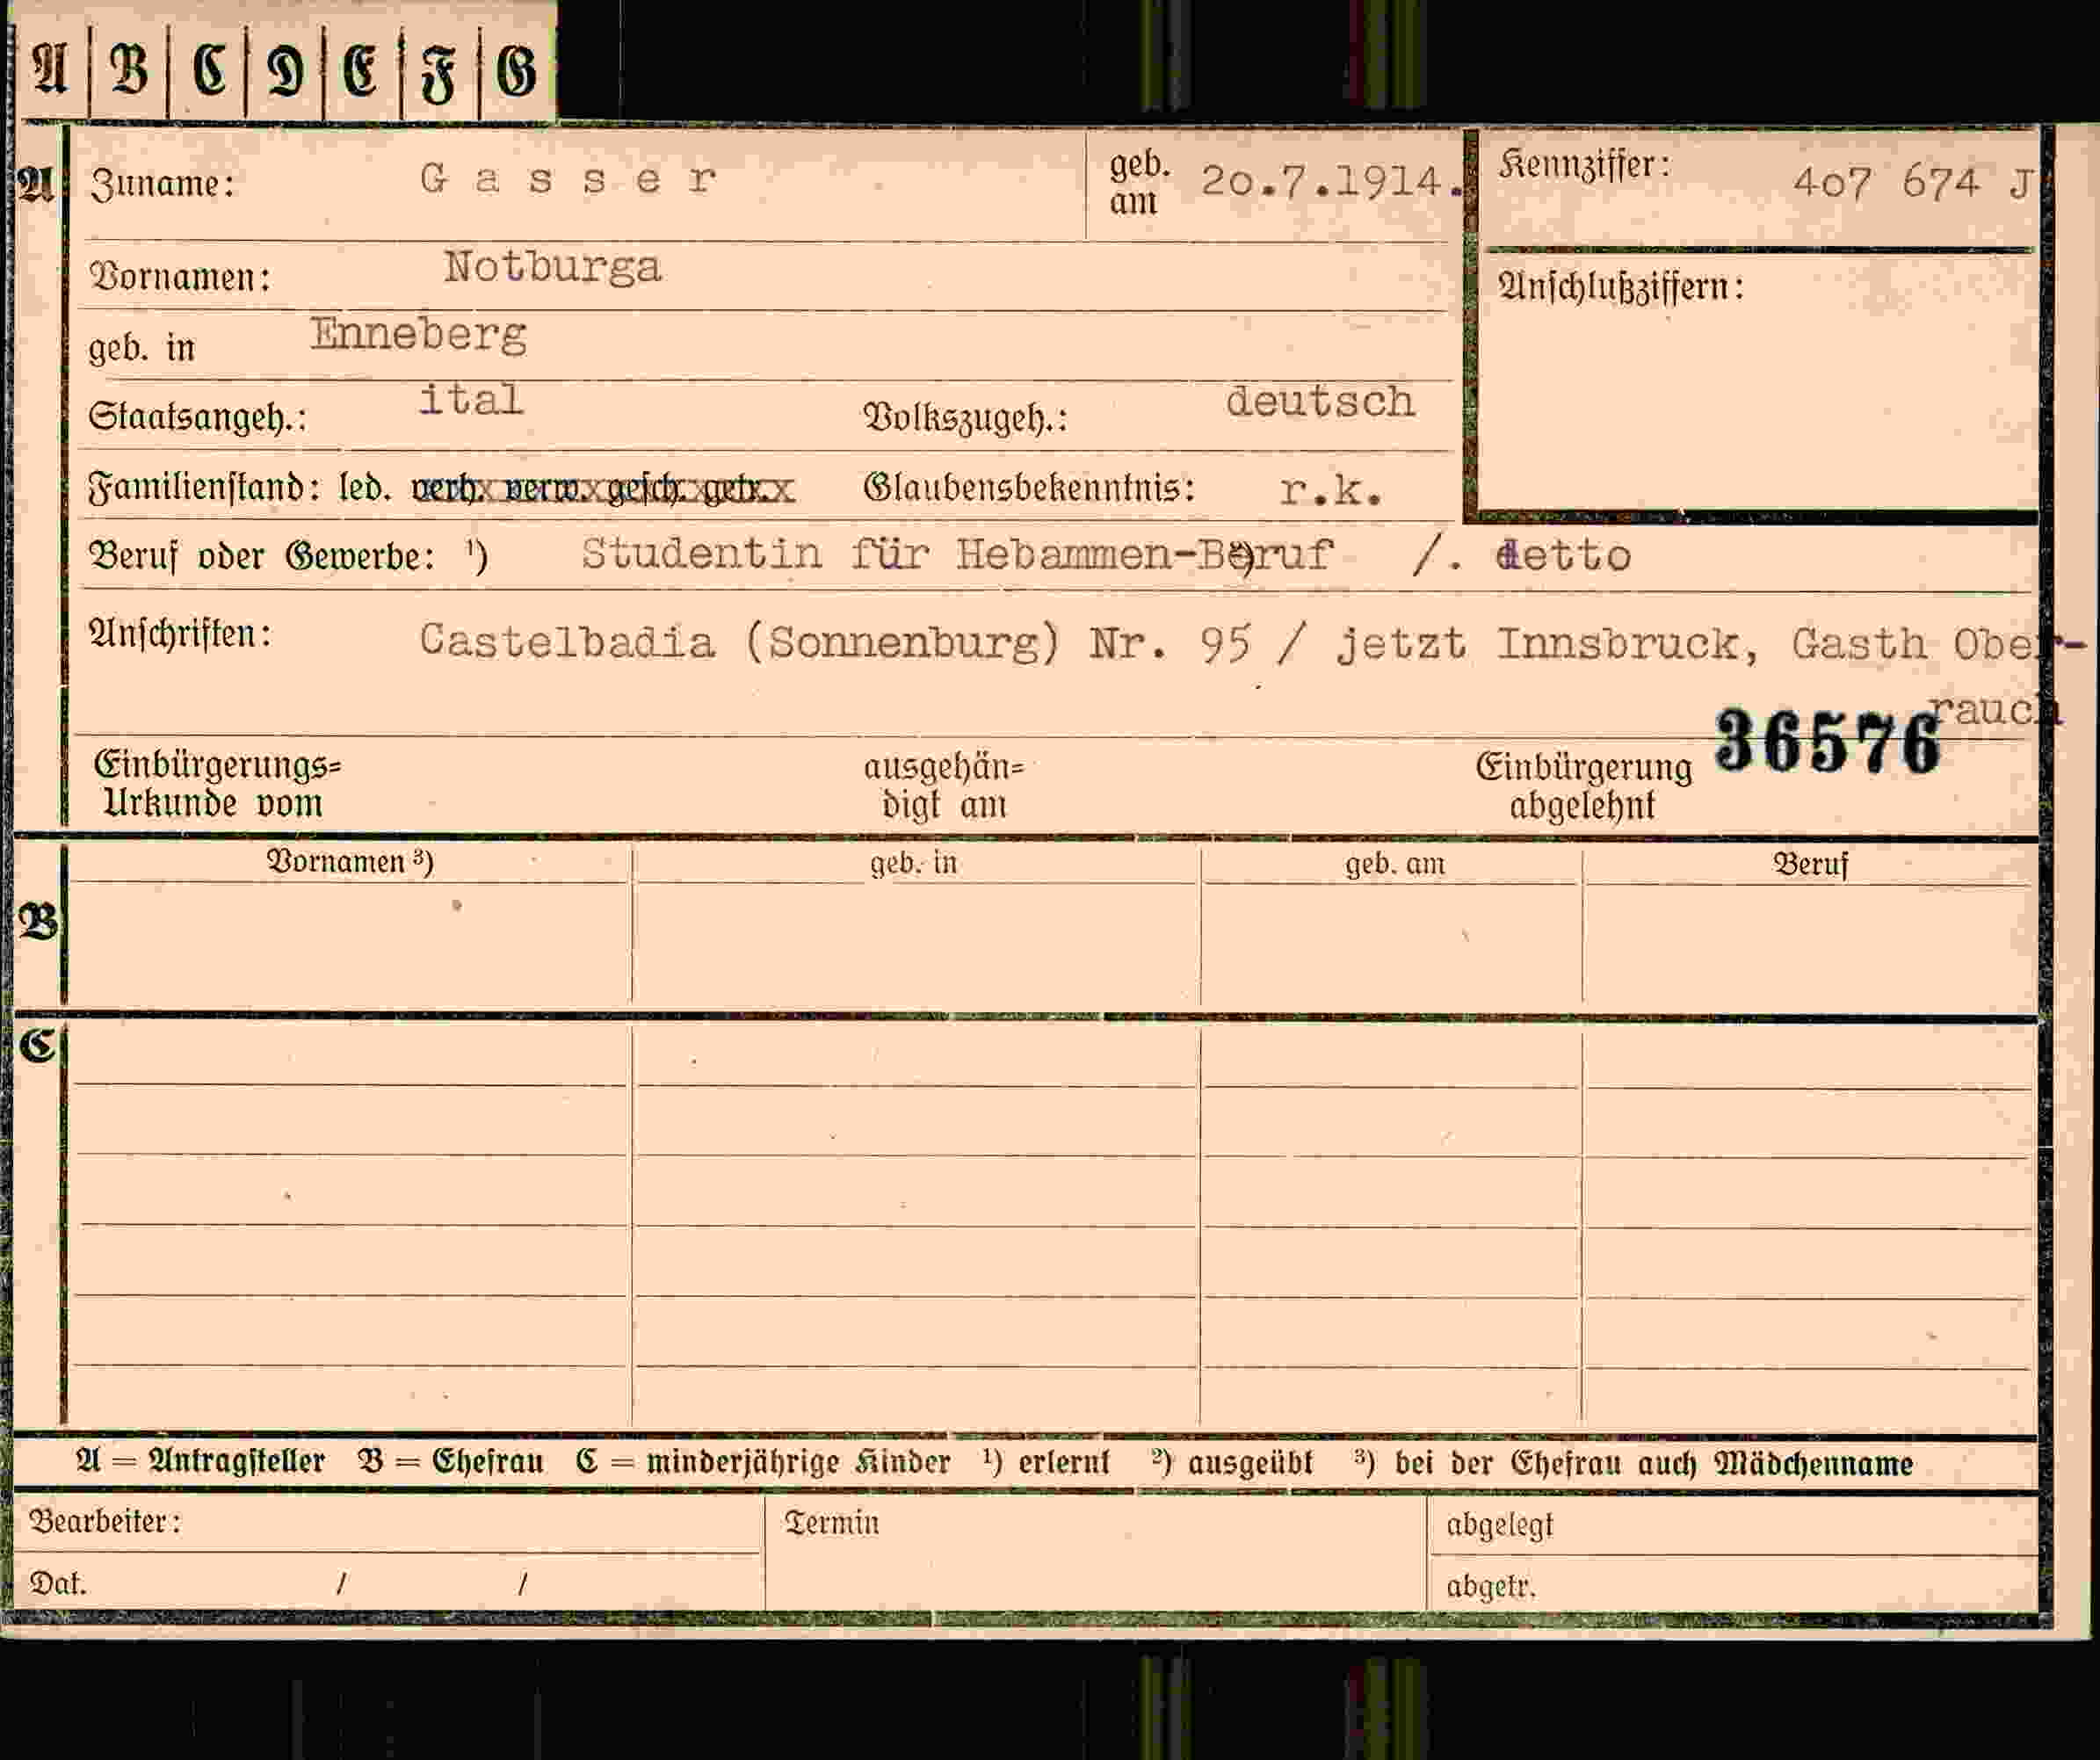The width and height of the screenshot is (2100, 1760).
Task: Click the crossed-out marital status options
Action: (603, 489)
